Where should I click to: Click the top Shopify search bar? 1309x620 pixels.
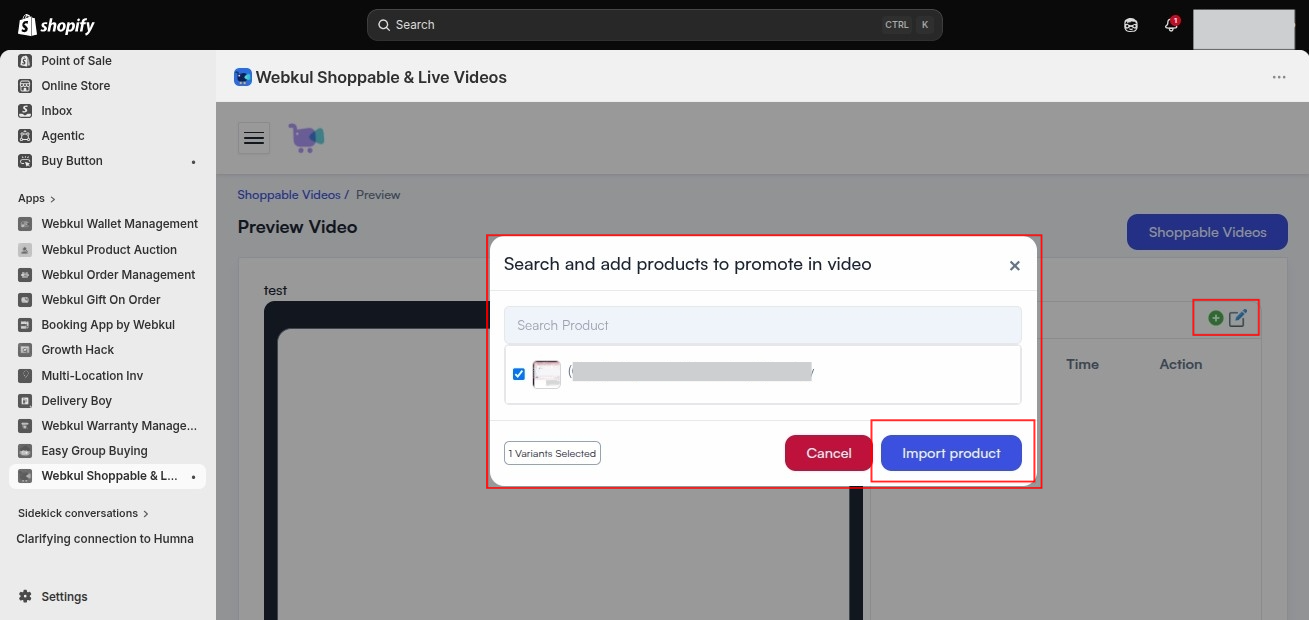655,25
